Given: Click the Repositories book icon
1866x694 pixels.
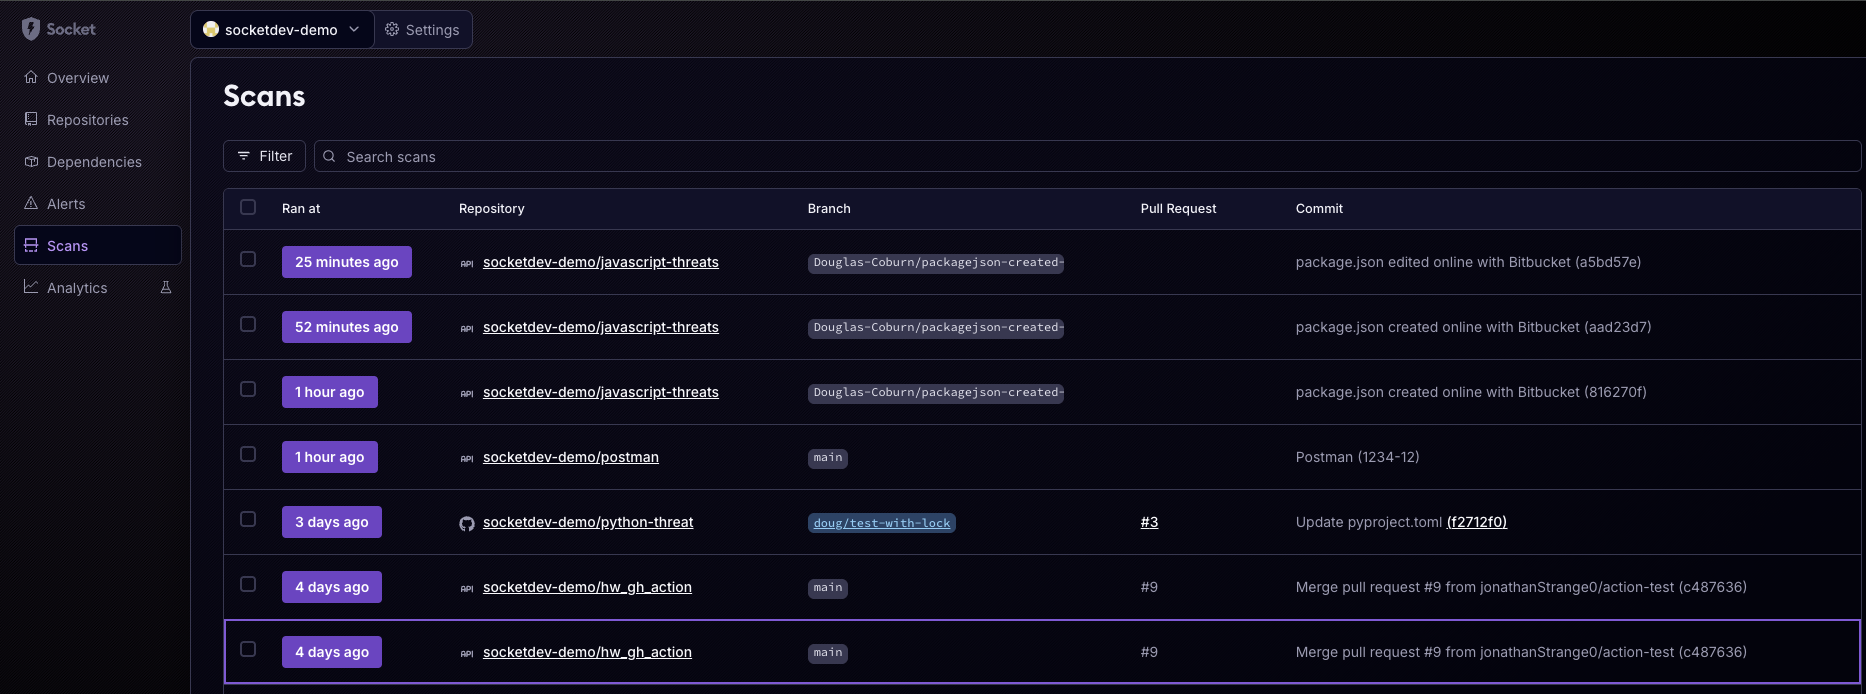Looking at the screenshot, I should click(x=31, y=119).
